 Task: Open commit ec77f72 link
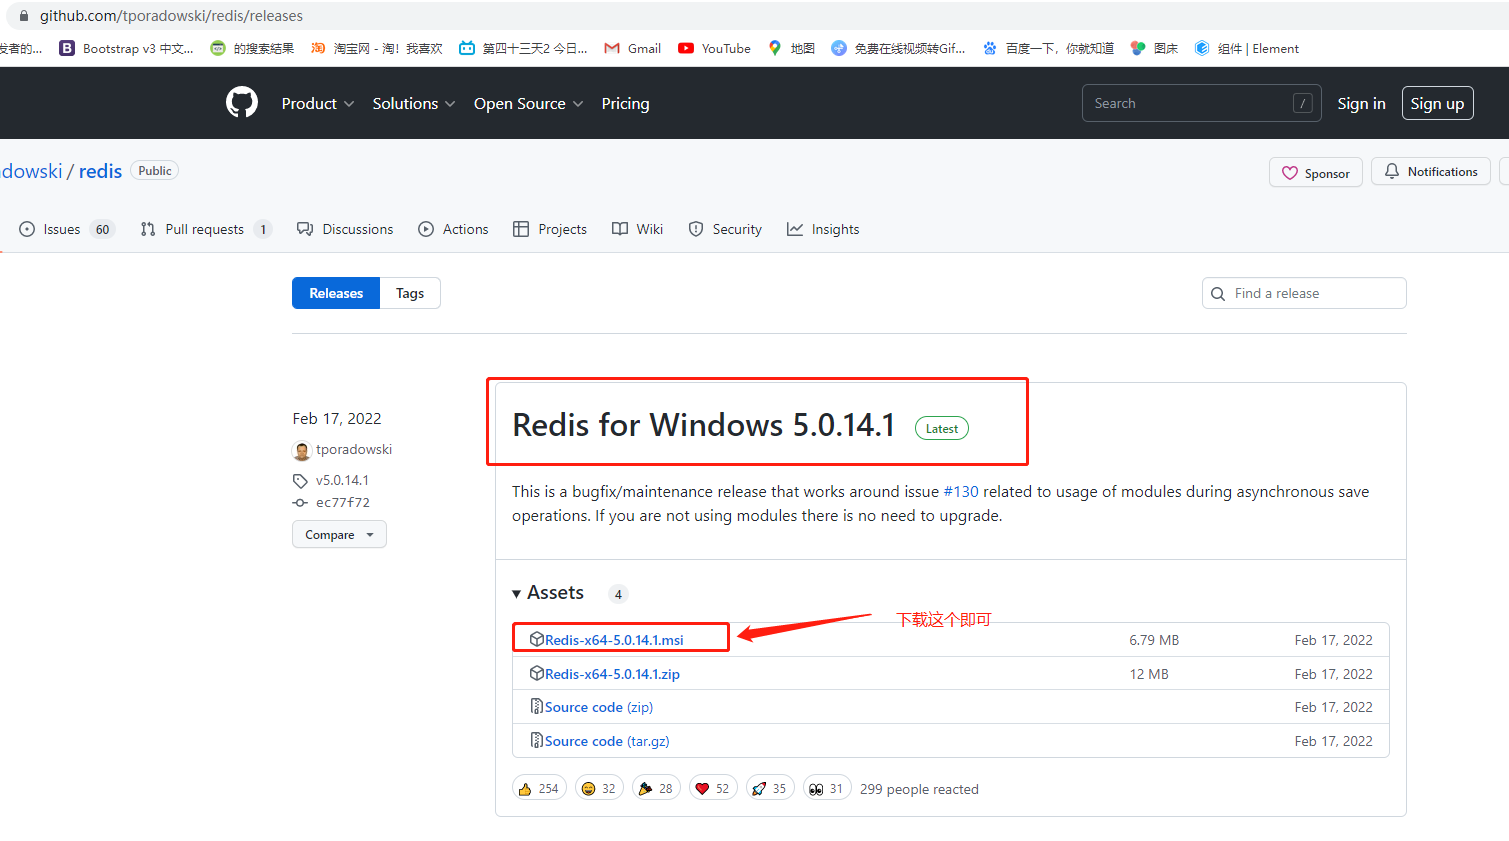pos(343,503)
